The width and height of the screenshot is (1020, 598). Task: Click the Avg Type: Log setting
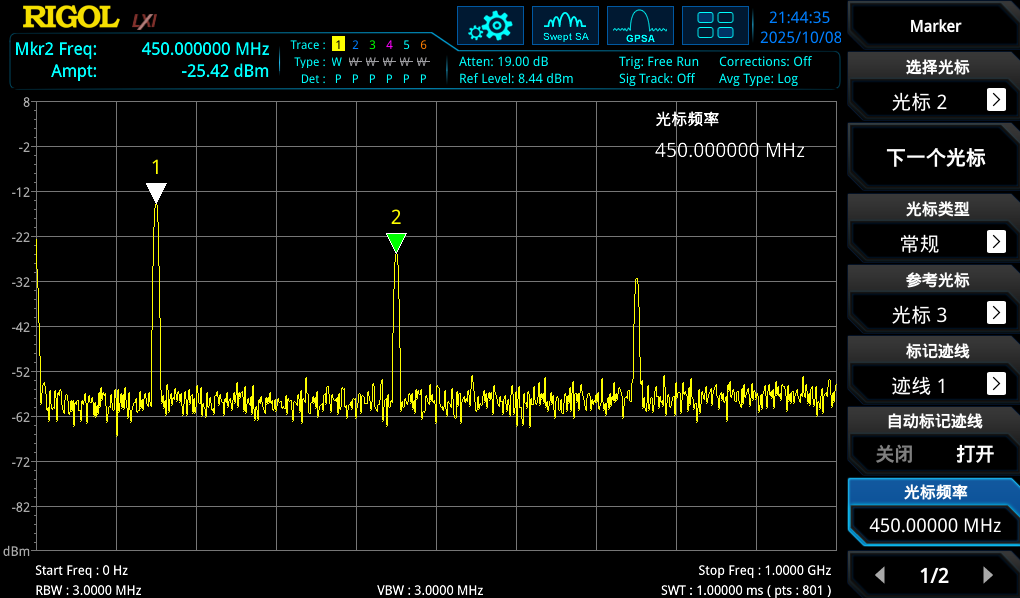(x=758, y=79)
